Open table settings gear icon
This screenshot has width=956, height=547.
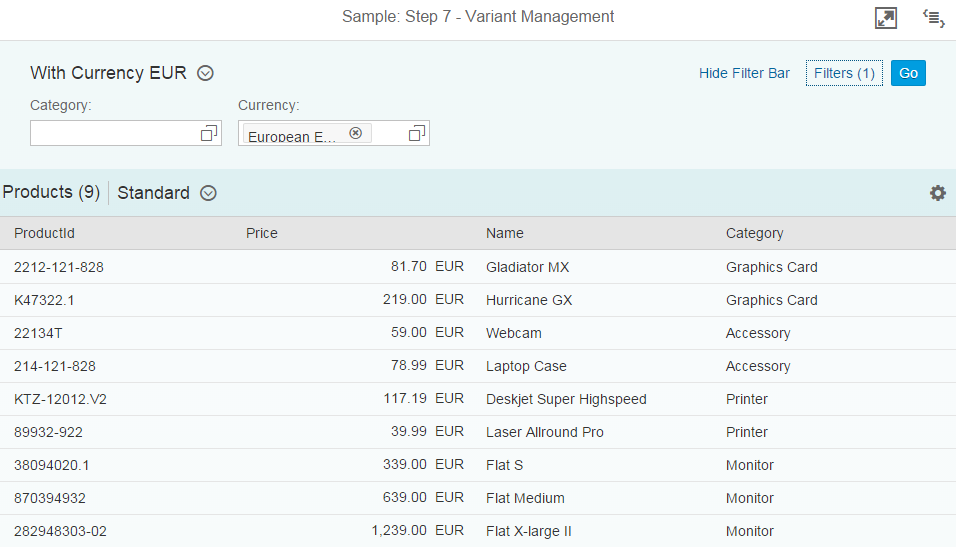tap(937, 193)
